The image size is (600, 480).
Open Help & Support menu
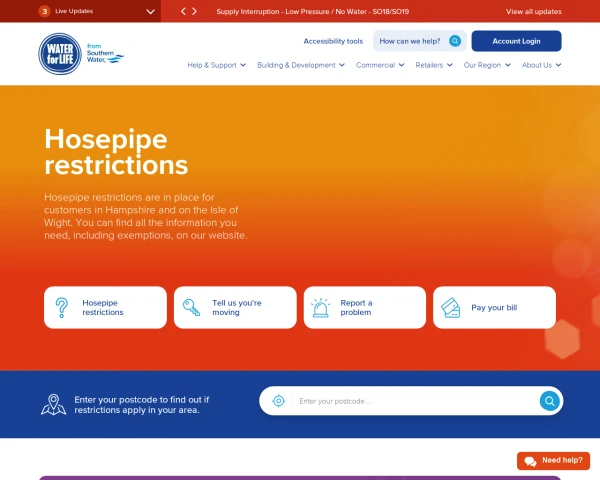tap(217, 65)
